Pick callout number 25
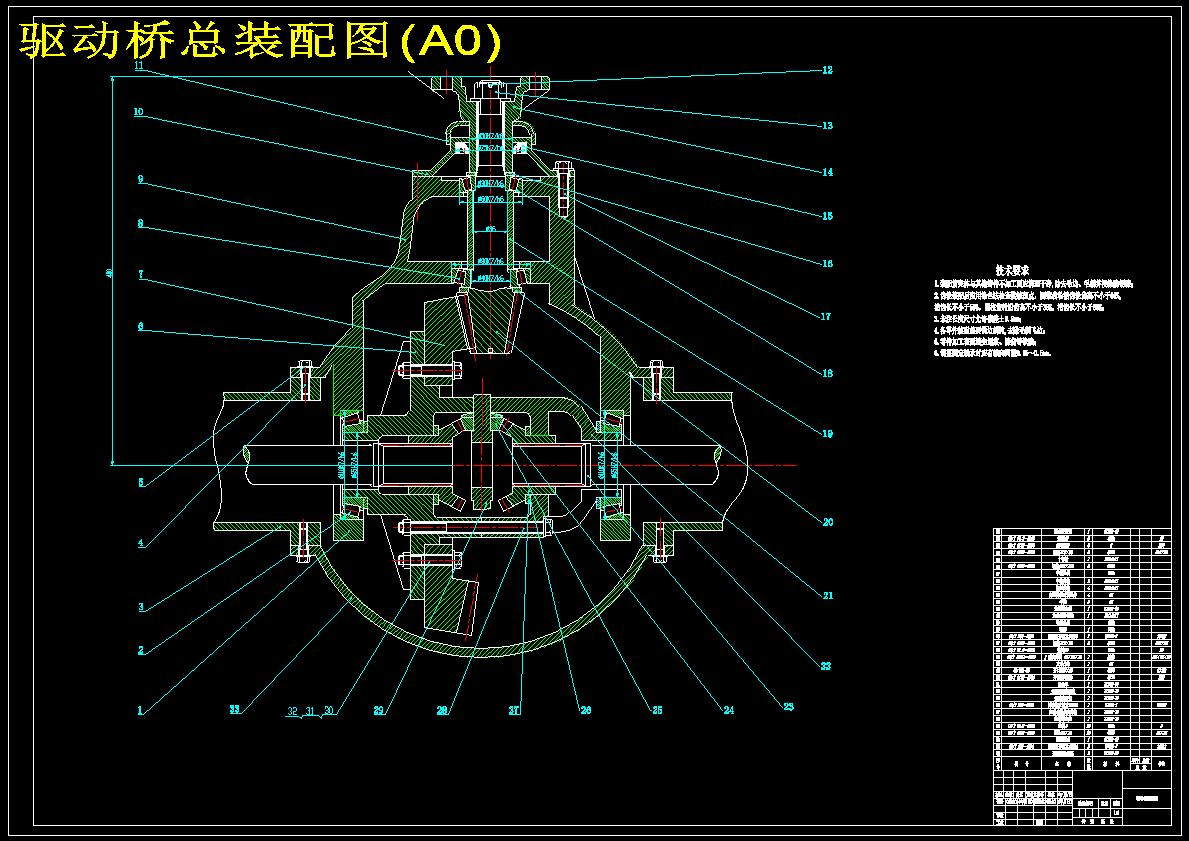The height and width of the screenshot is (841, 1189). coord(657,711)
